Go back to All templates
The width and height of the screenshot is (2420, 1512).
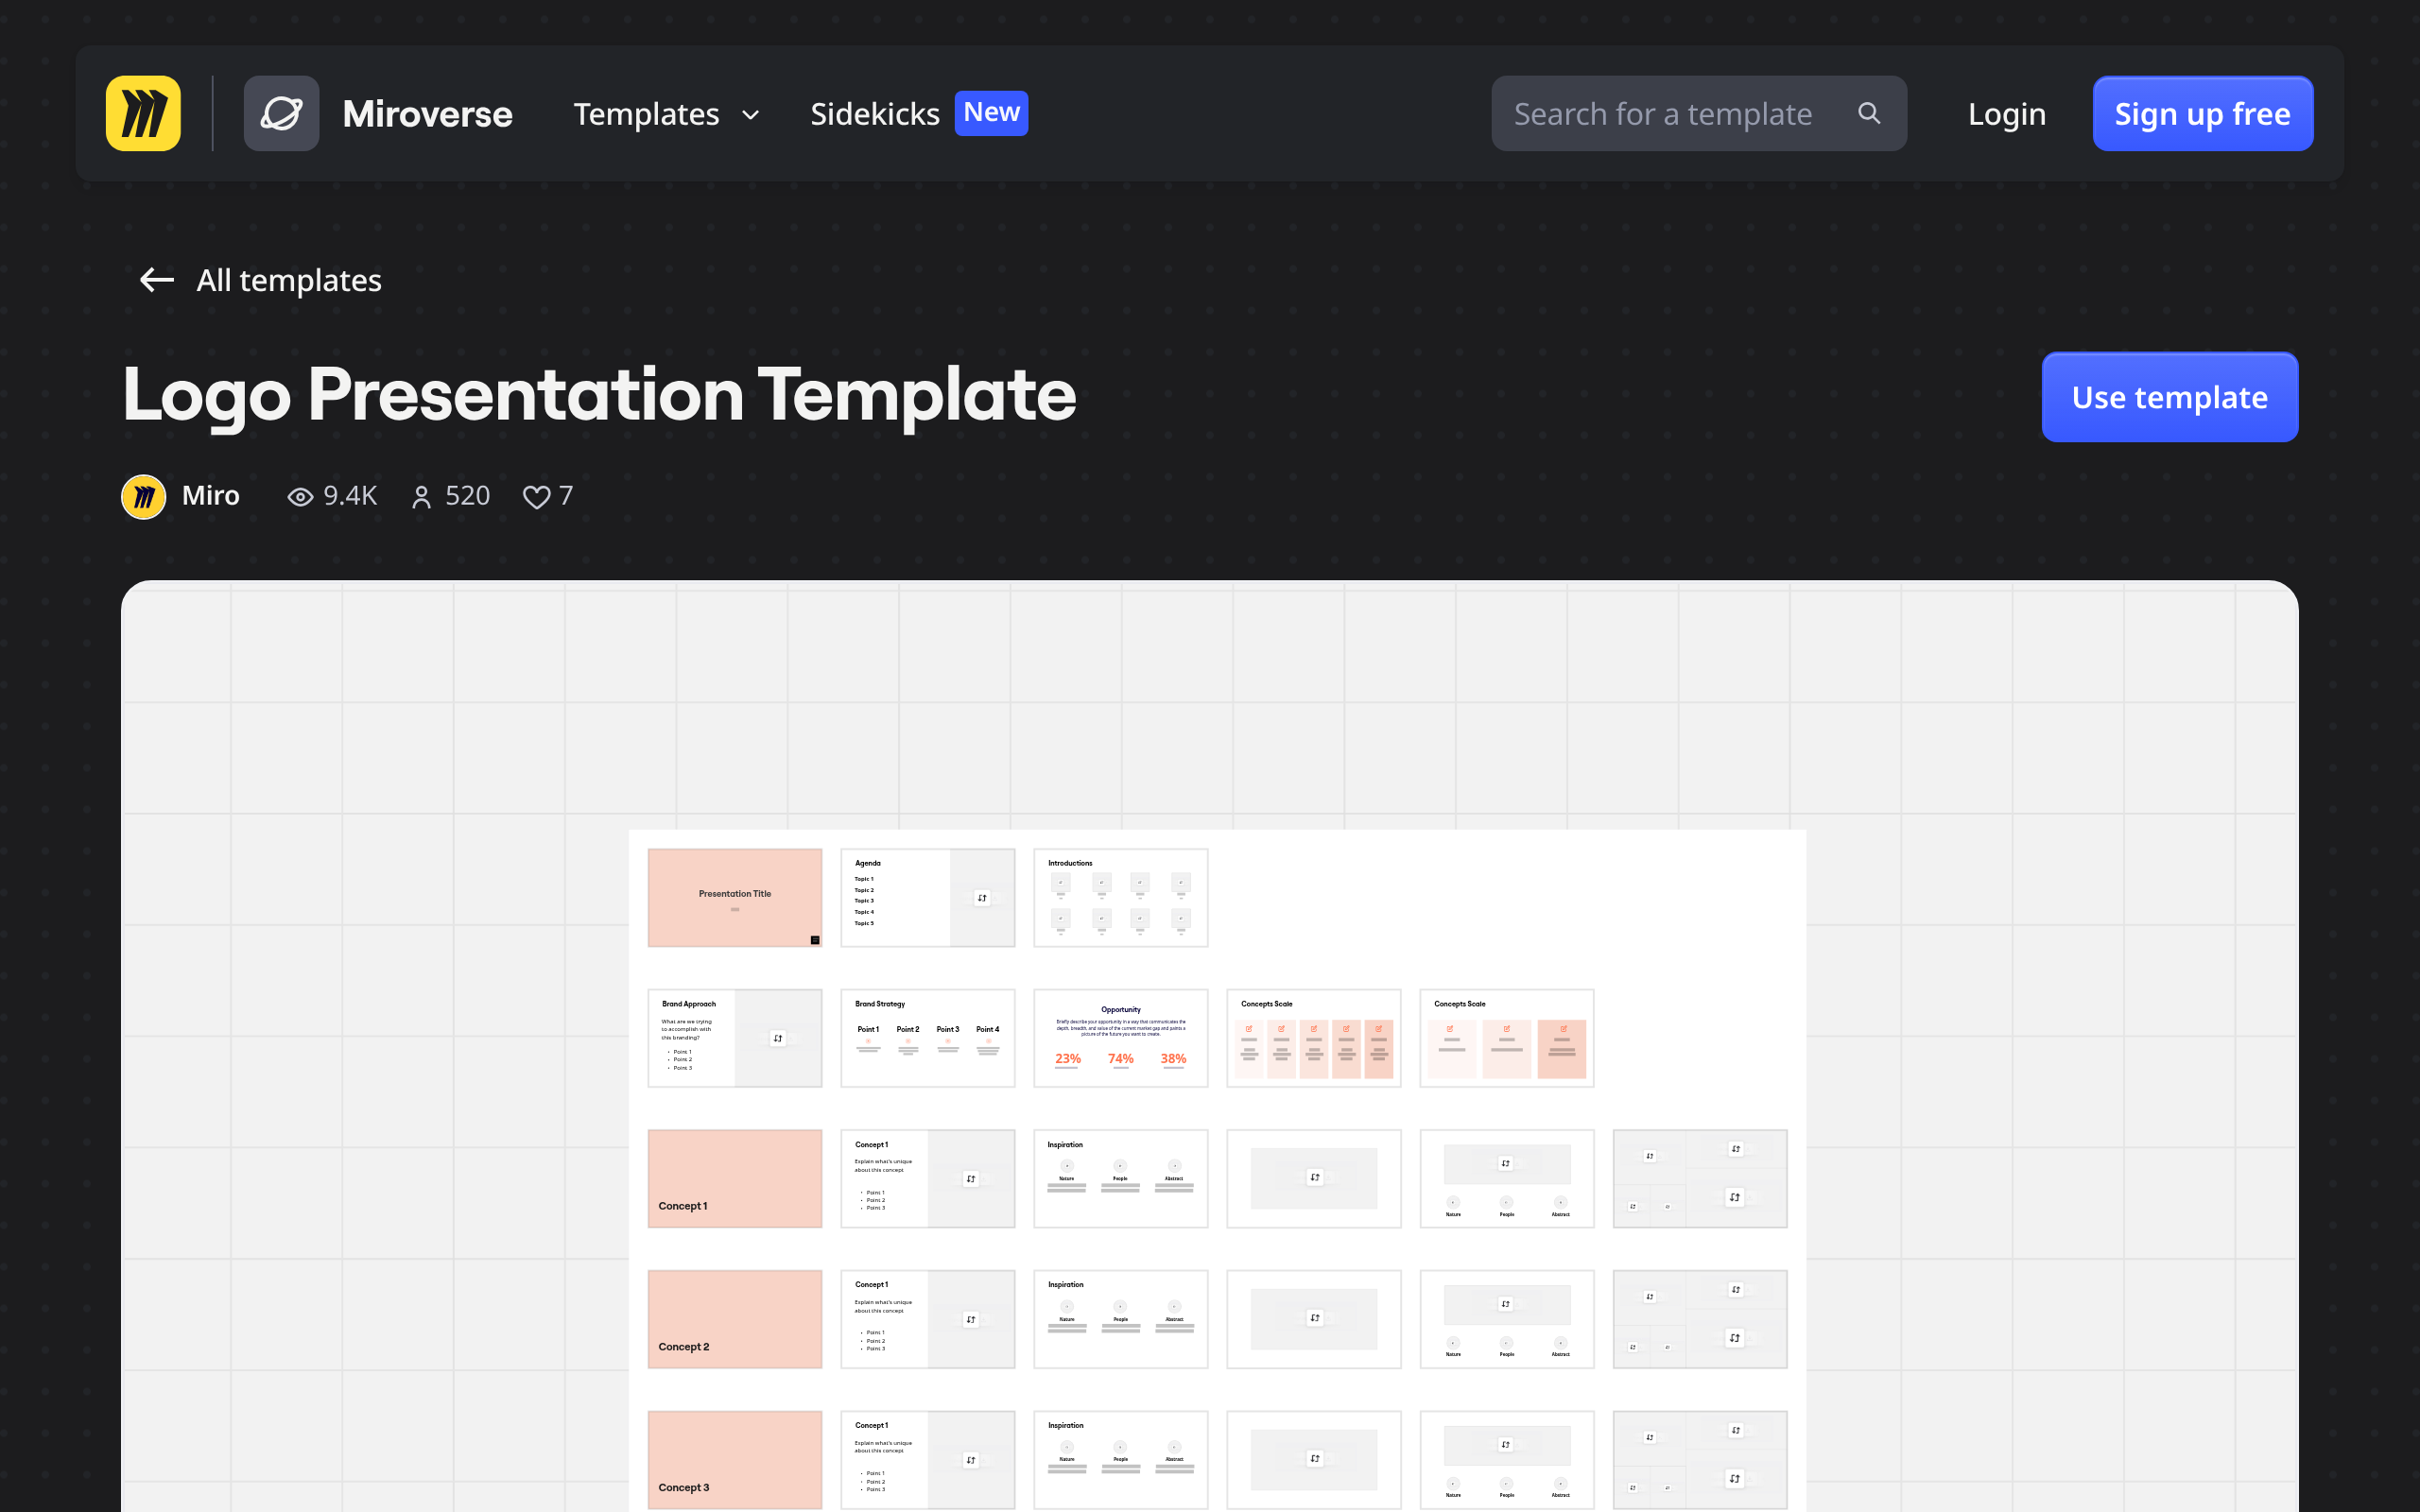tap(288, 280)
